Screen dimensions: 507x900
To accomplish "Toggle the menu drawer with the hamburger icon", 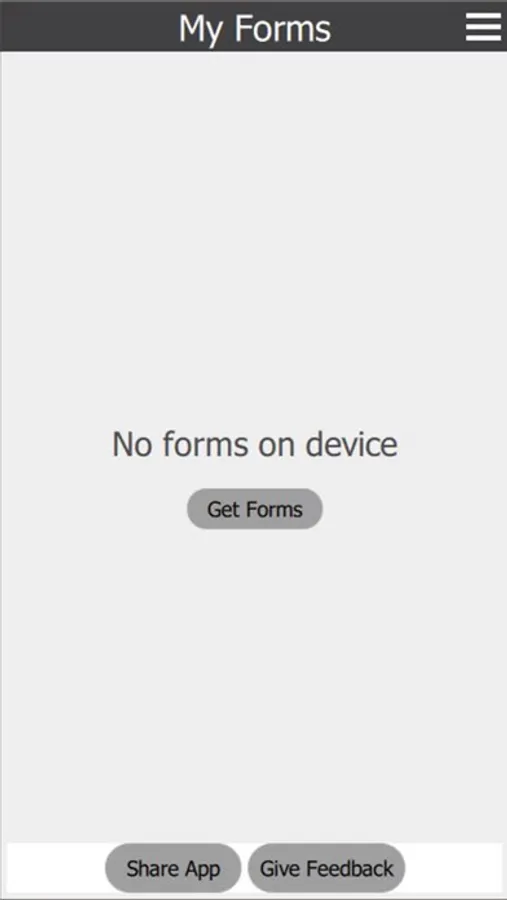I will click(483, 26).
